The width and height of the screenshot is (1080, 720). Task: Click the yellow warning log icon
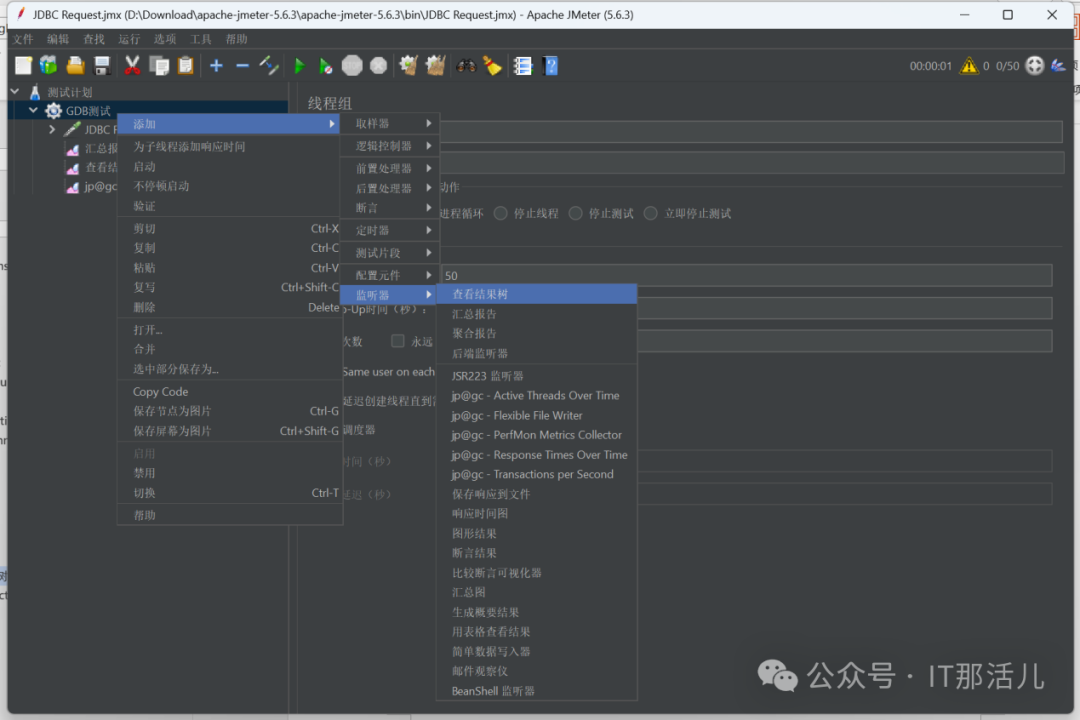point(969,65)
